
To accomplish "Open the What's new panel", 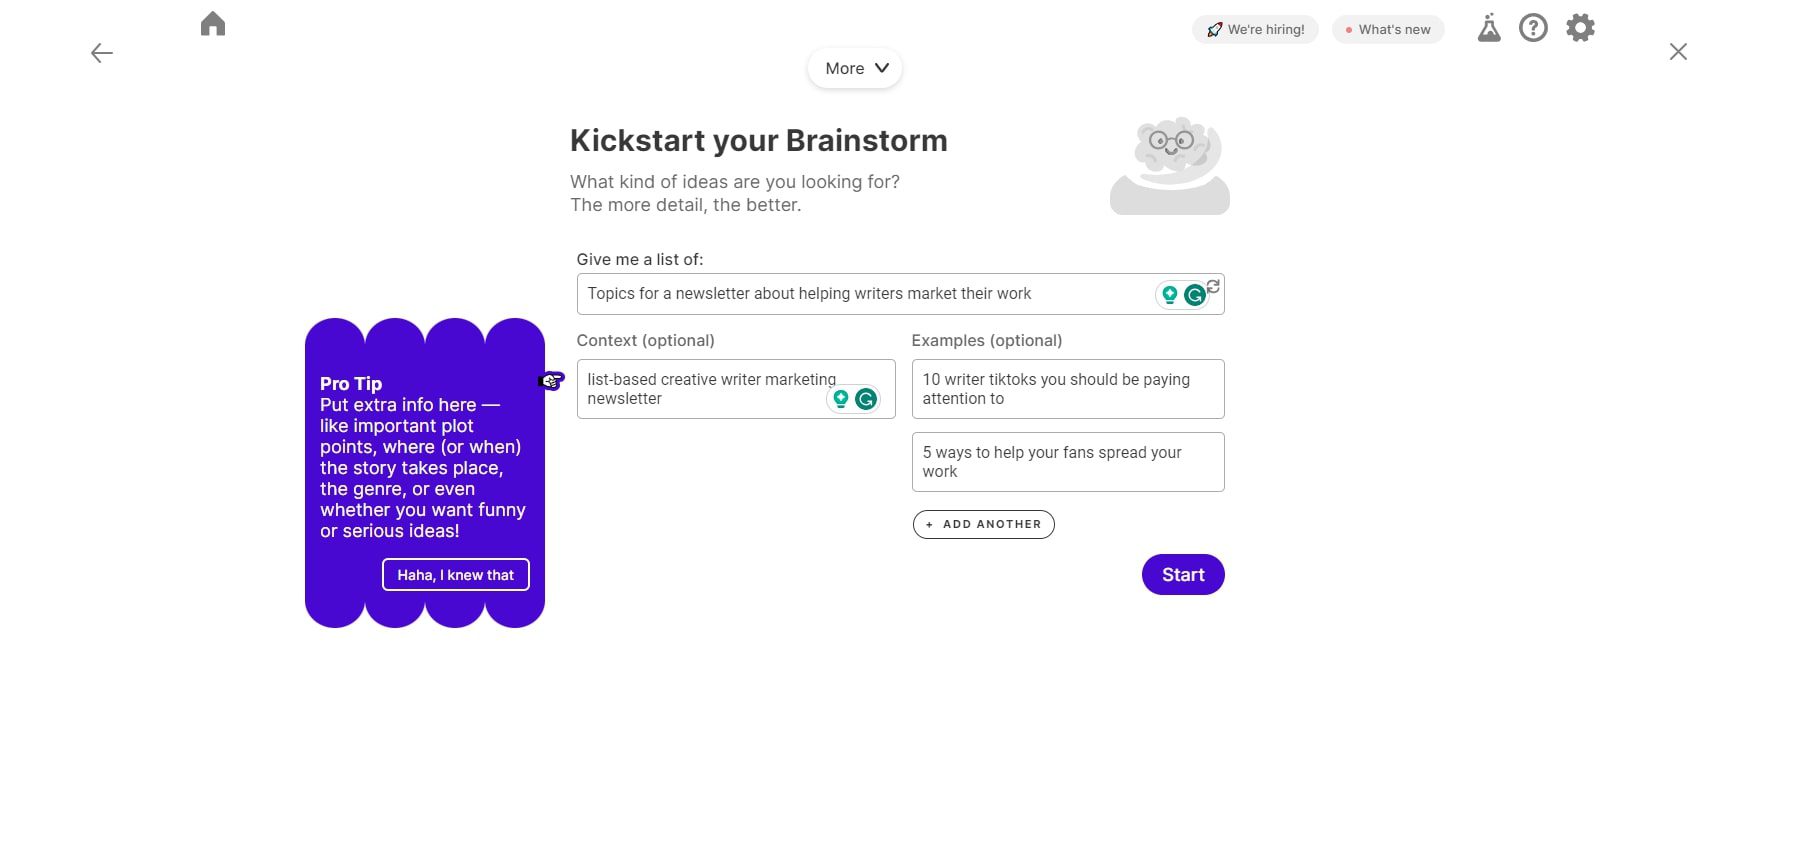I will (x=1388, y=30).
